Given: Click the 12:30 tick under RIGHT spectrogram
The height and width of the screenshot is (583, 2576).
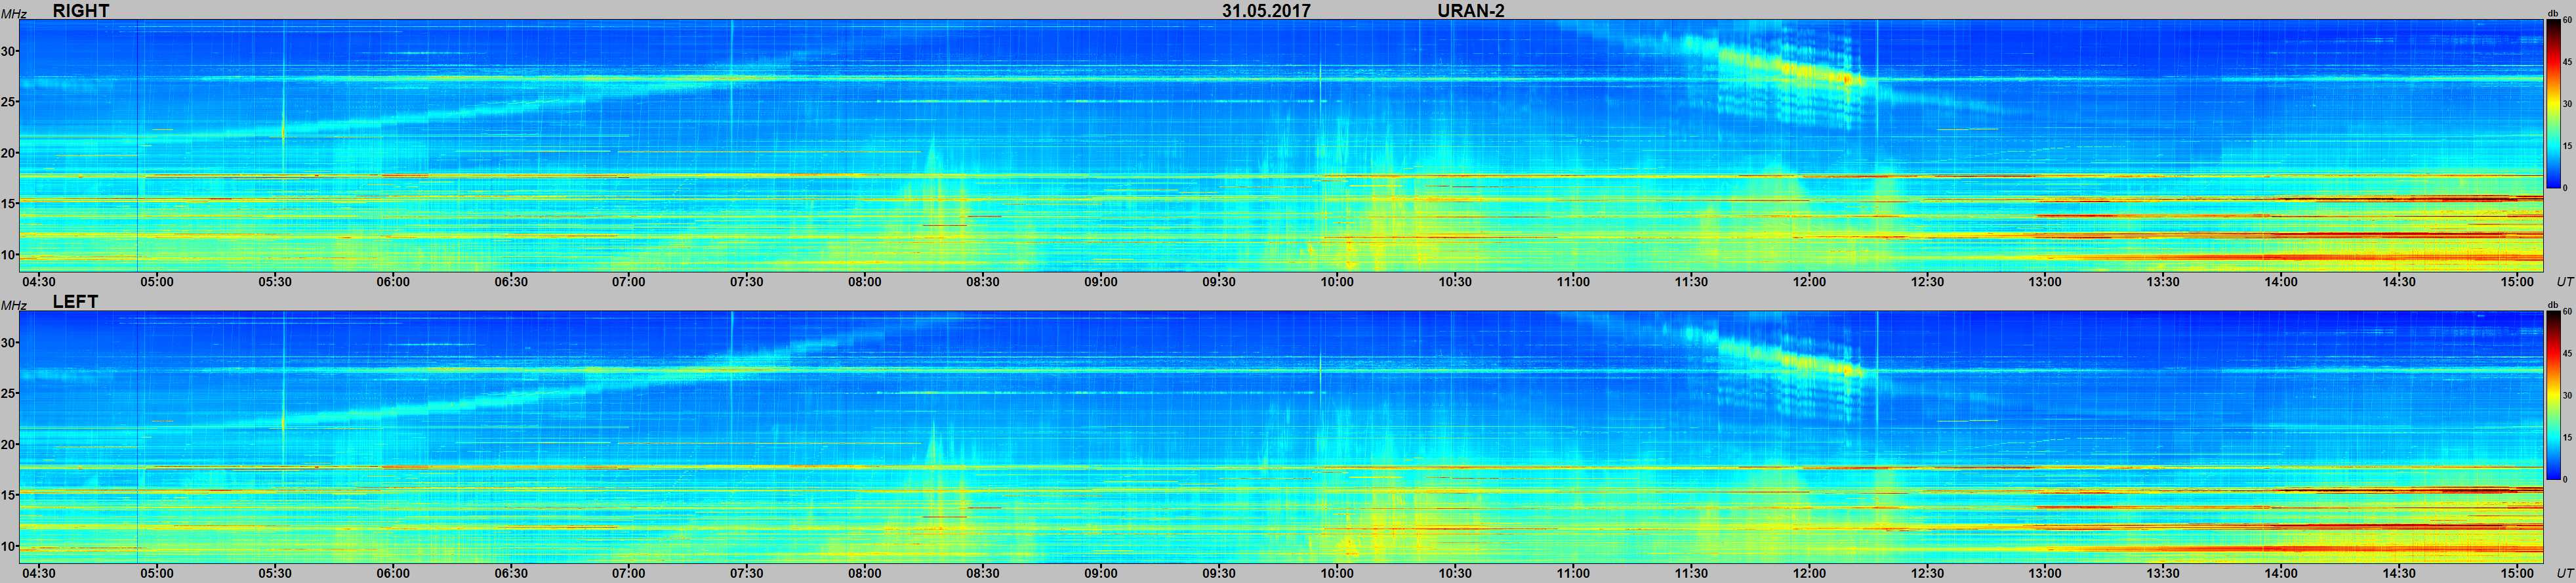Looking at the screenshot, I should pyautogui.click(x=1927, y=282).
